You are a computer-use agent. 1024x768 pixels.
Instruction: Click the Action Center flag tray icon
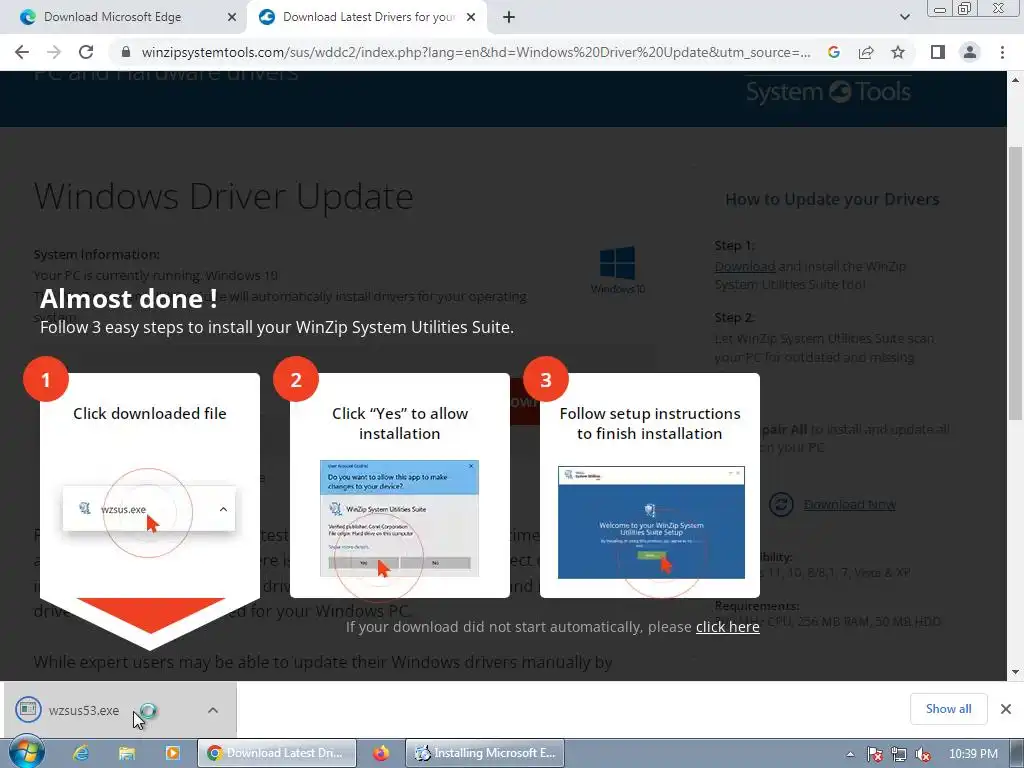pyautogui.click(x=874, y=754)
